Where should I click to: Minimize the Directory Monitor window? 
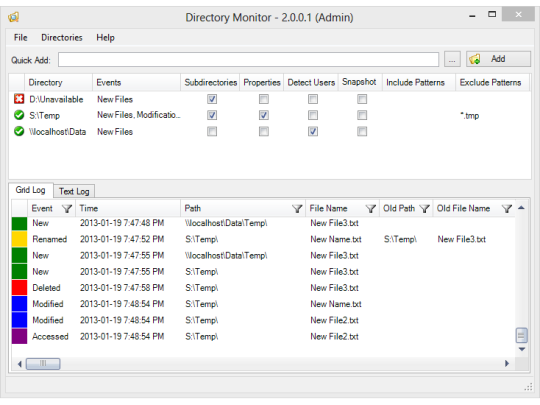(x=472, y=15)
